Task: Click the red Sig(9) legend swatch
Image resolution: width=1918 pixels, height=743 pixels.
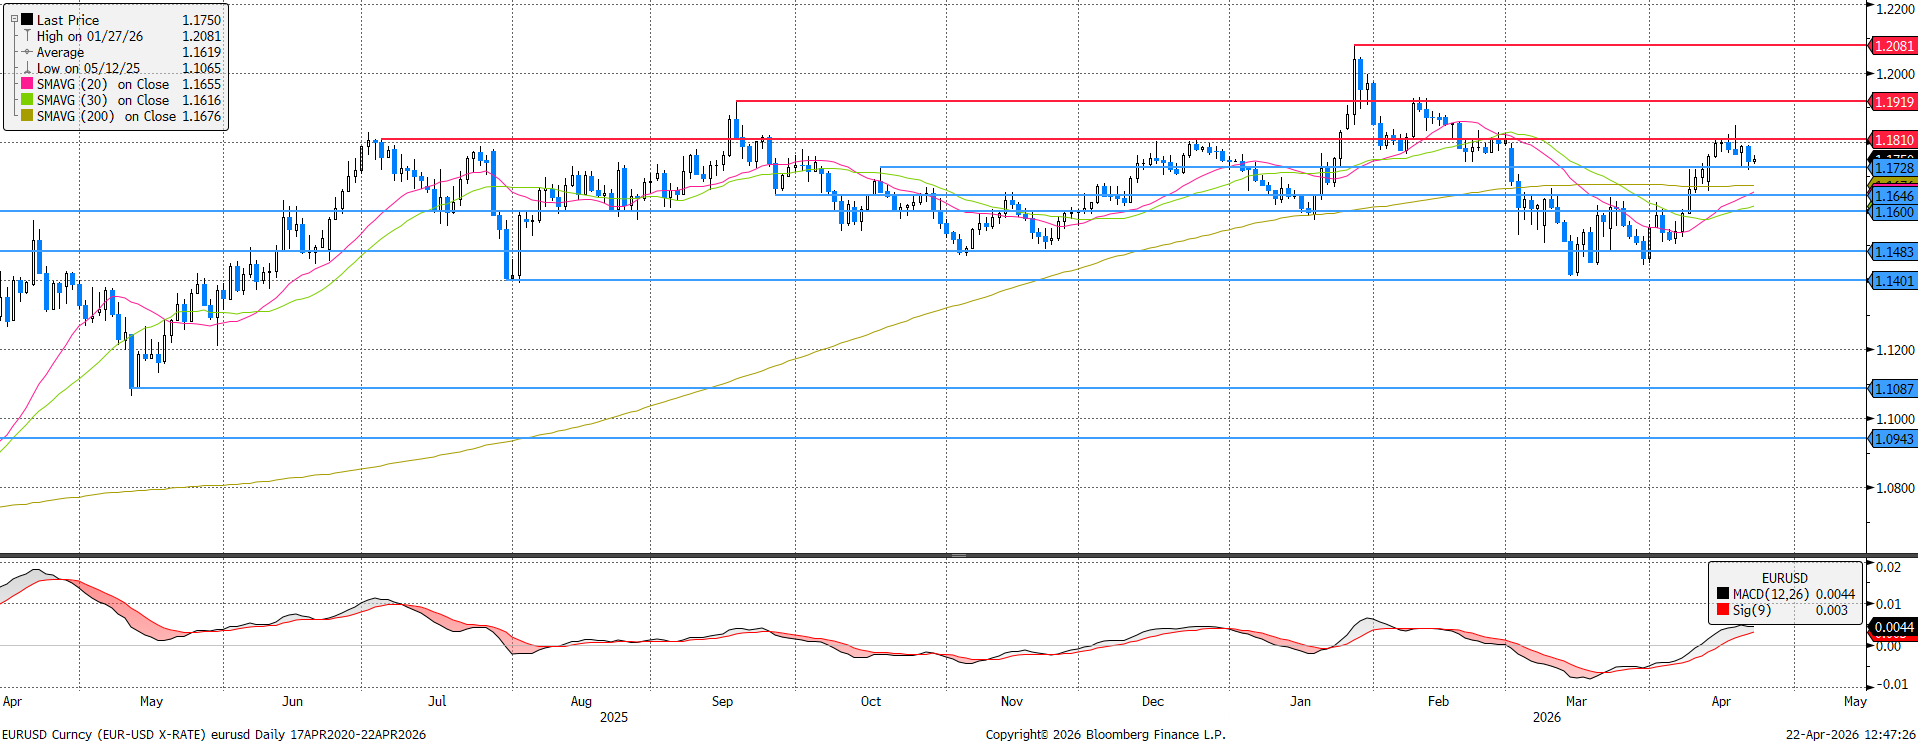Action: tap(1722, 610)
